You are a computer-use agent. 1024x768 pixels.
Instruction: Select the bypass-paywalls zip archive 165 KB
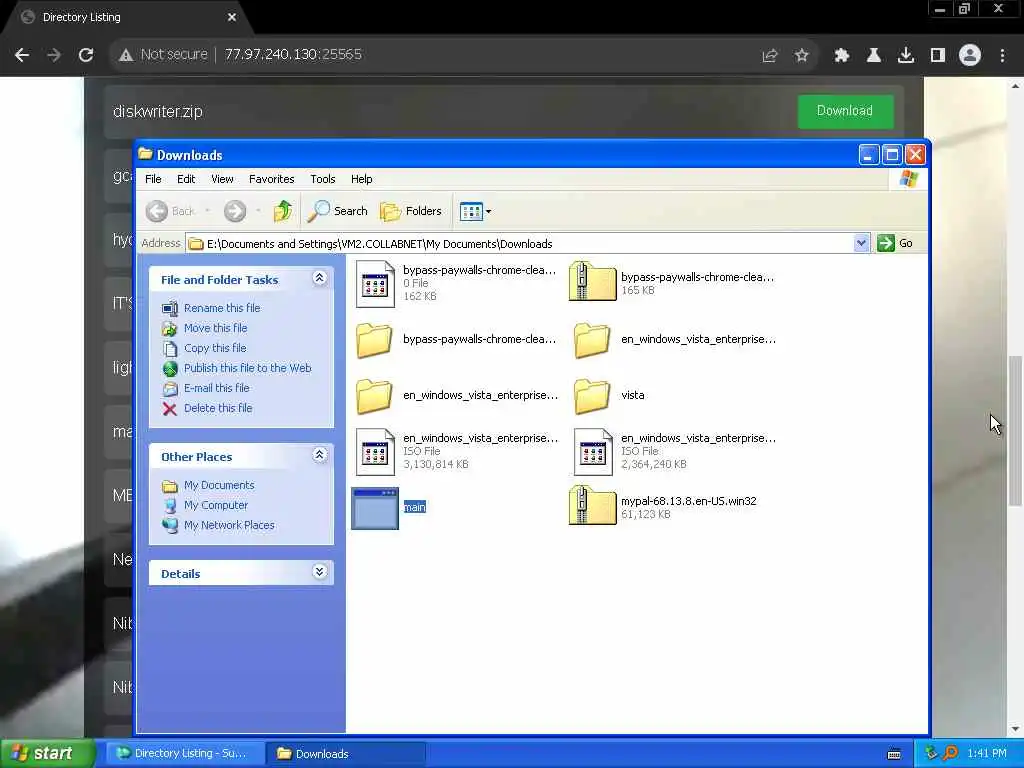click(592, 281)
